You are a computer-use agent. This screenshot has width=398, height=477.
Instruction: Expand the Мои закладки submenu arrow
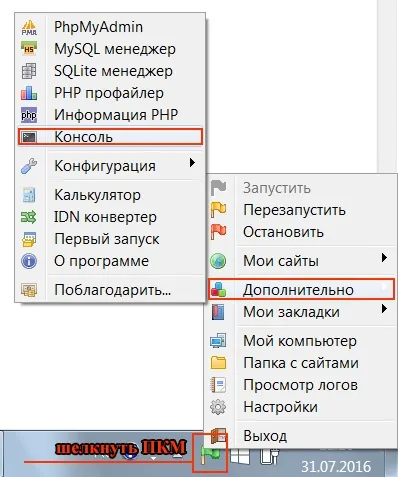click(x=384, y=309)
